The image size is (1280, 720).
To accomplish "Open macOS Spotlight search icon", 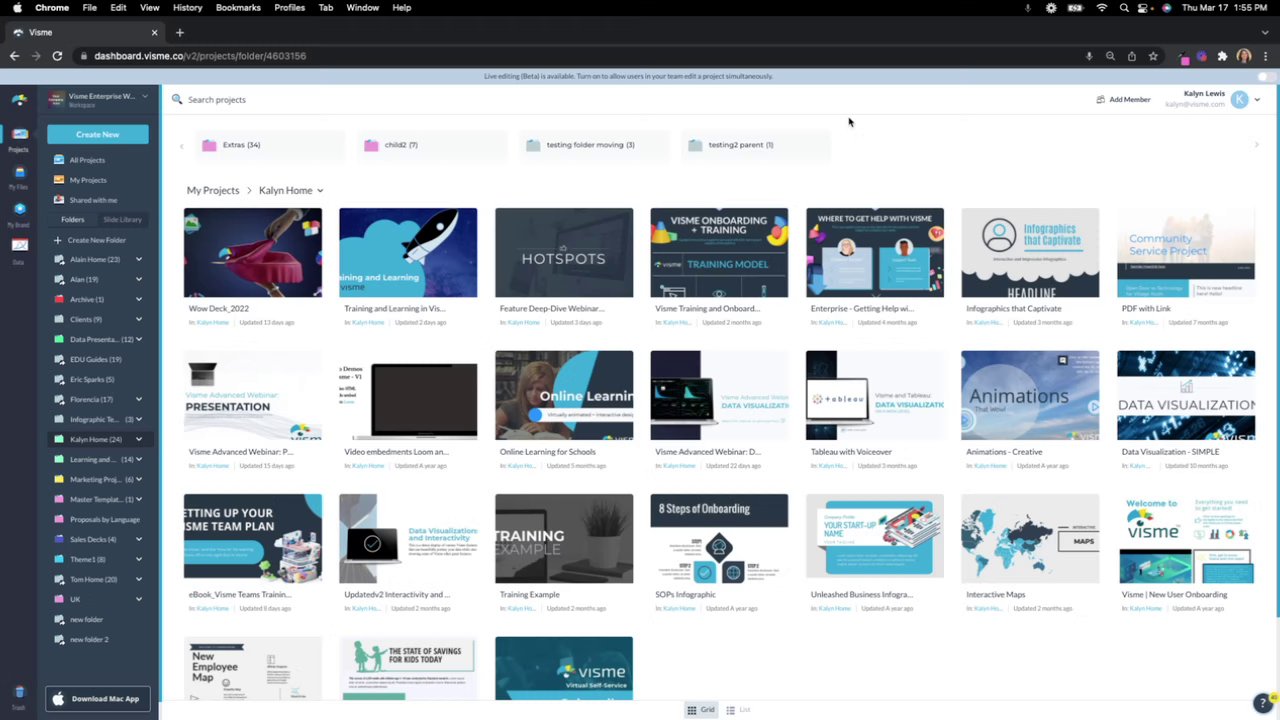I will 1124,8.
